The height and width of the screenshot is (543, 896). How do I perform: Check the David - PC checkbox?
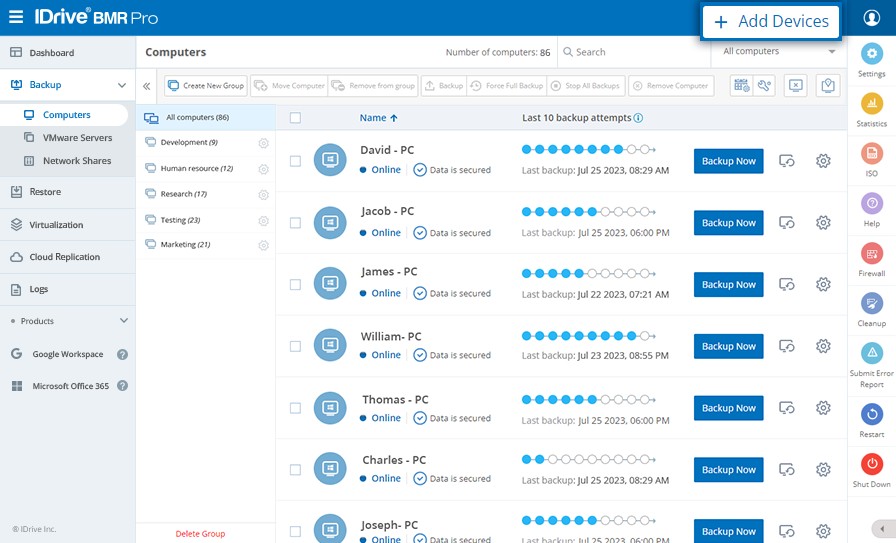tap(295, 161)
